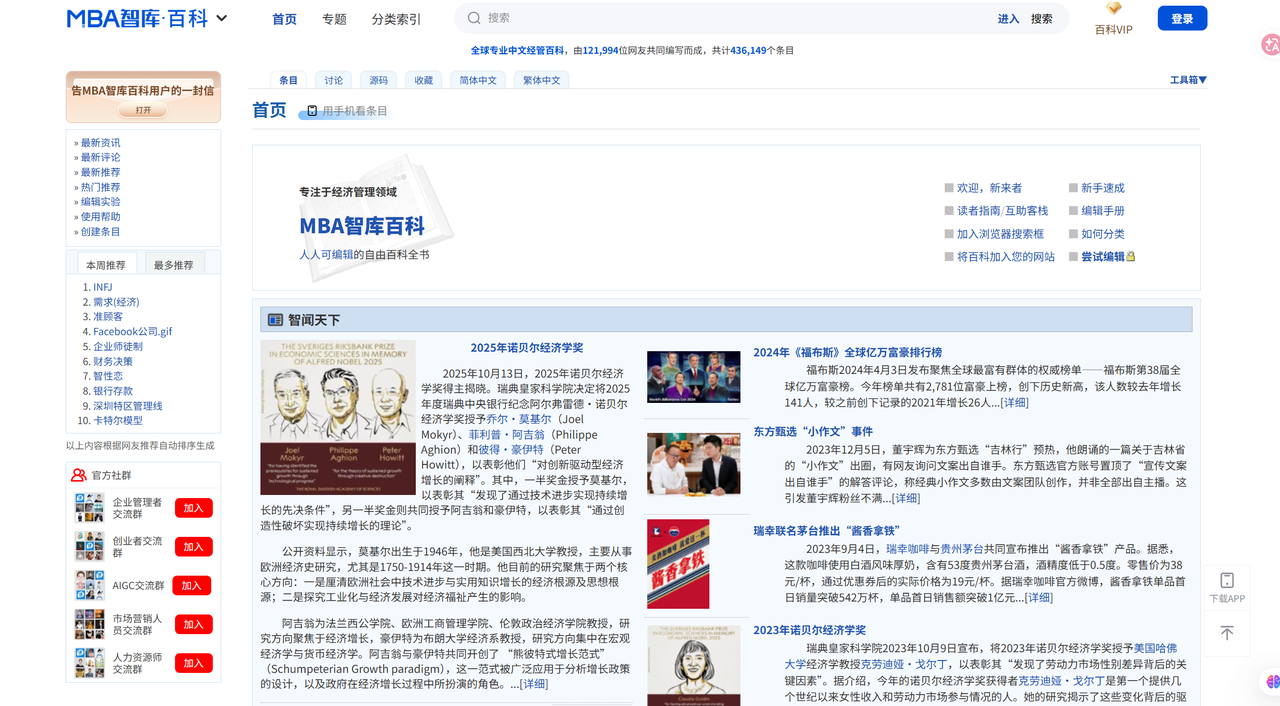Screen dimensions: 1280x706
Task: Open the 东方甄选 news photo thumbnail
Action: (x=694, y=463)
